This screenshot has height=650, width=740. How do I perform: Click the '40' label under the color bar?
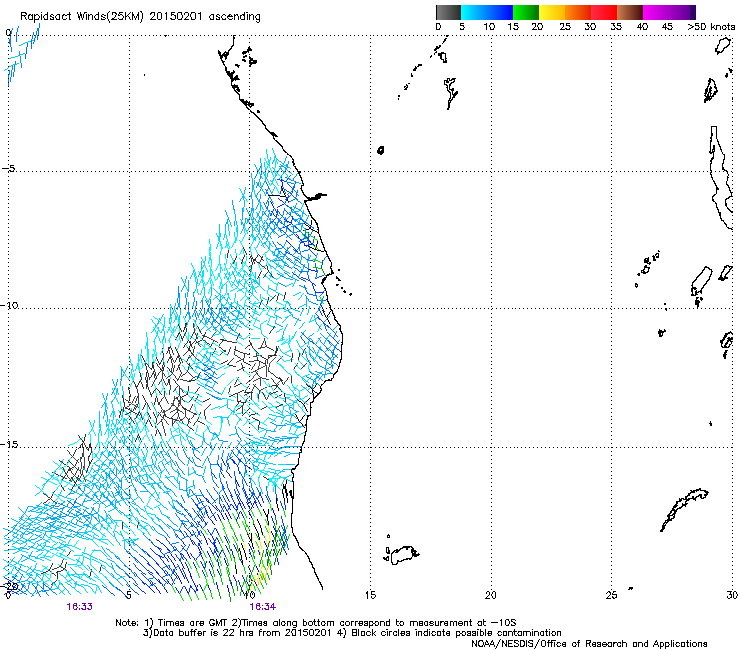(x=642, y=27)
